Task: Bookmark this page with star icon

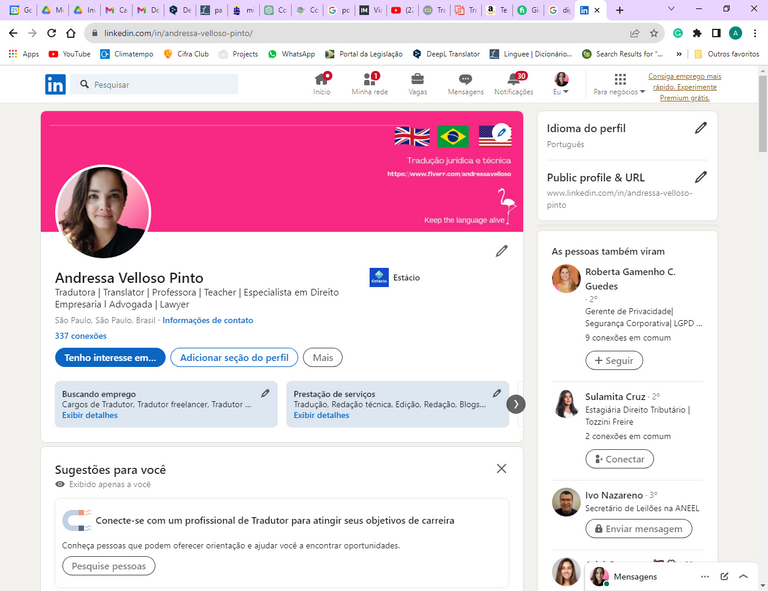Action: coord(653,33)
